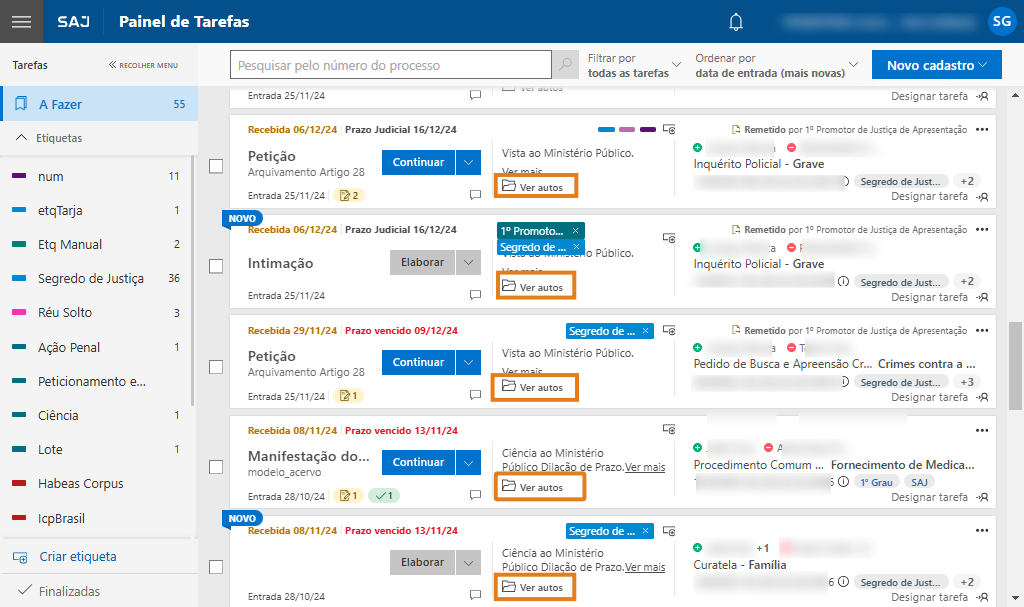Select the Intimação task checkbox
The height and width of the screenshot is (607, 1024).
coord(216,266)
